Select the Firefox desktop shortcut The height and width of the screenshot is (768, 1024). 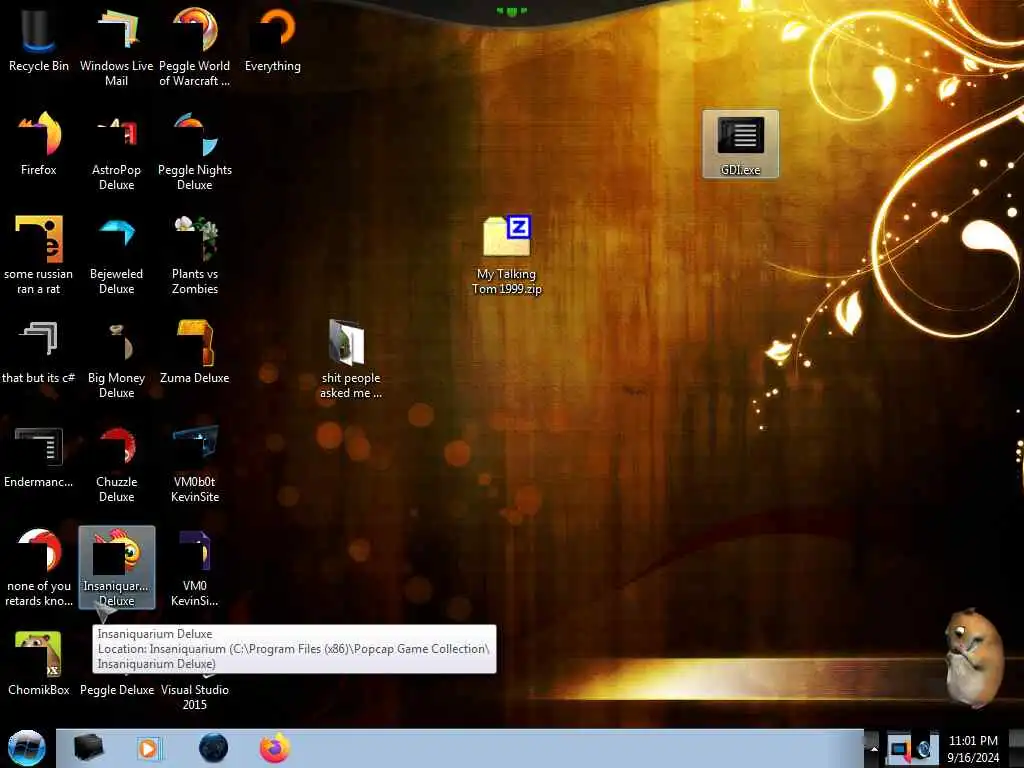click(x=39, y=144)
